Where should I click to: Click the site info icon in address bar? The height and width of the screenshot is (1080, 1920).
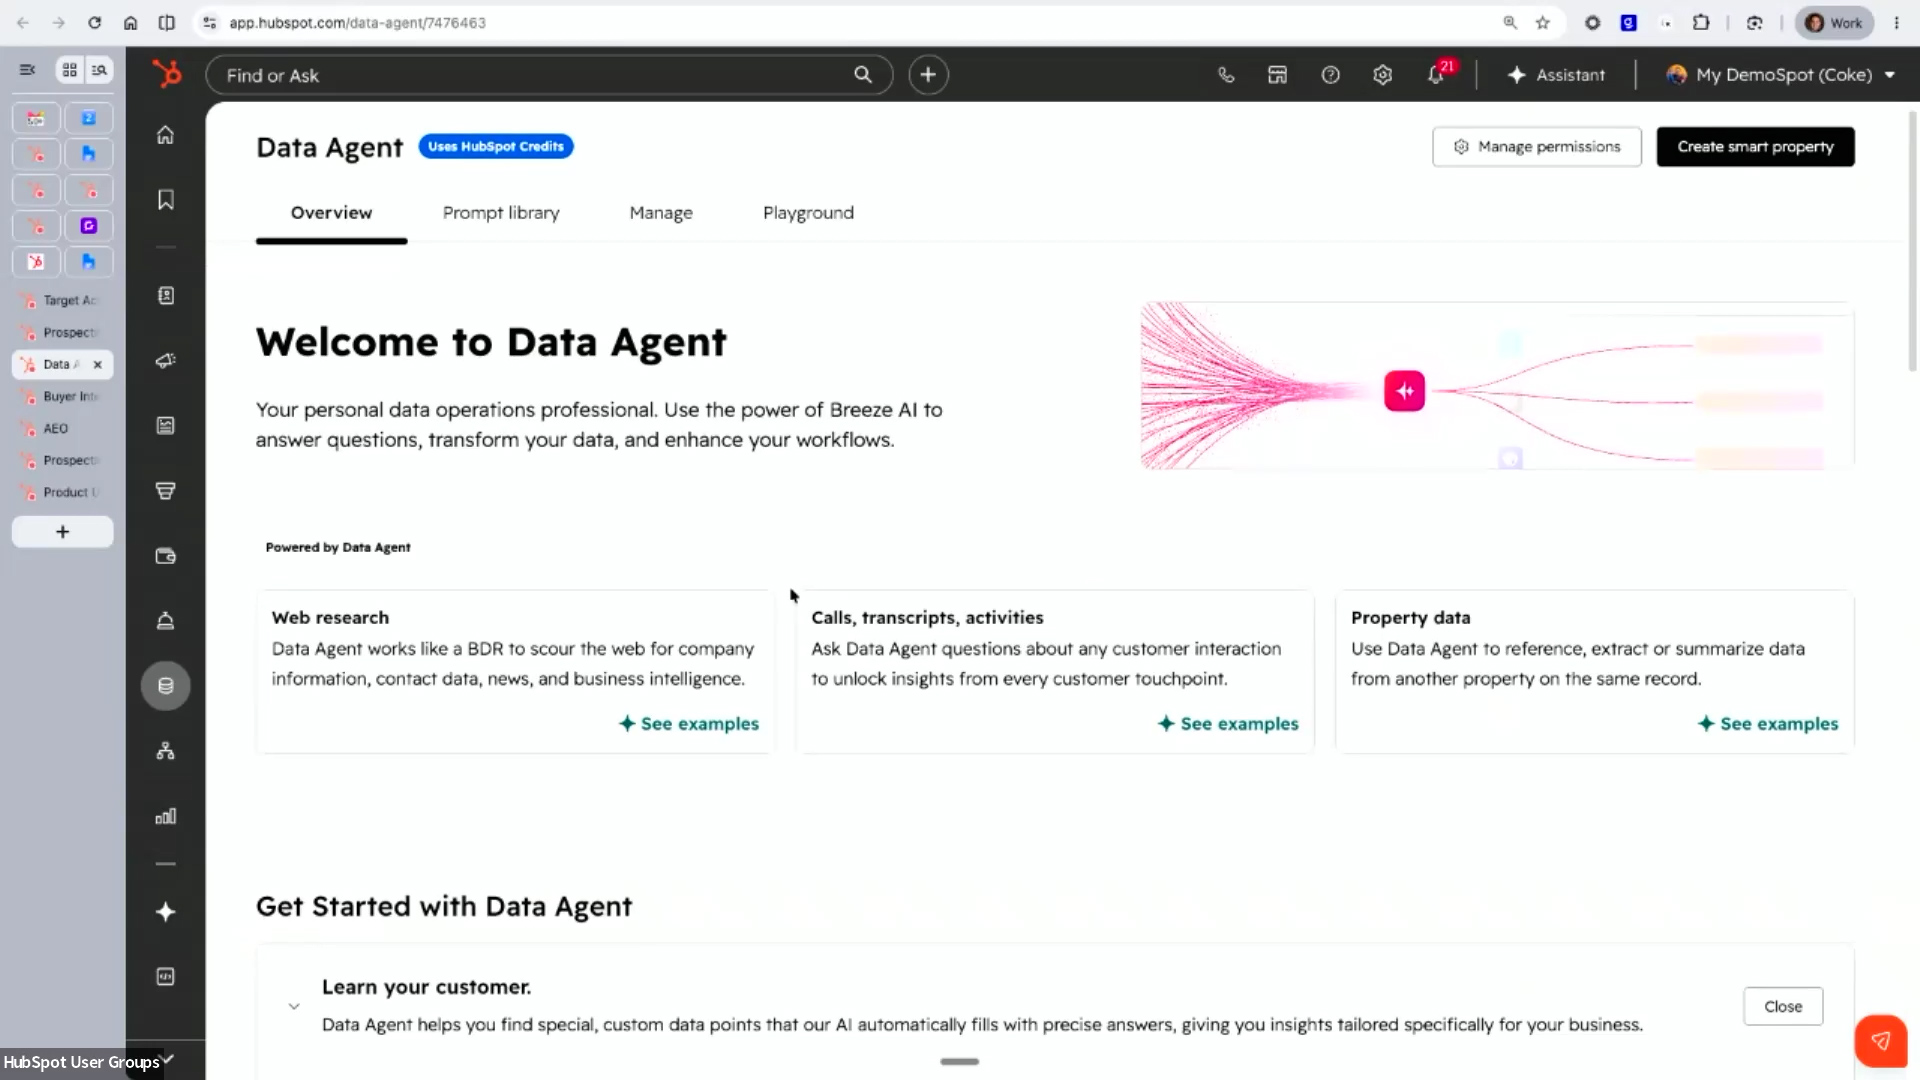(209, 22)
